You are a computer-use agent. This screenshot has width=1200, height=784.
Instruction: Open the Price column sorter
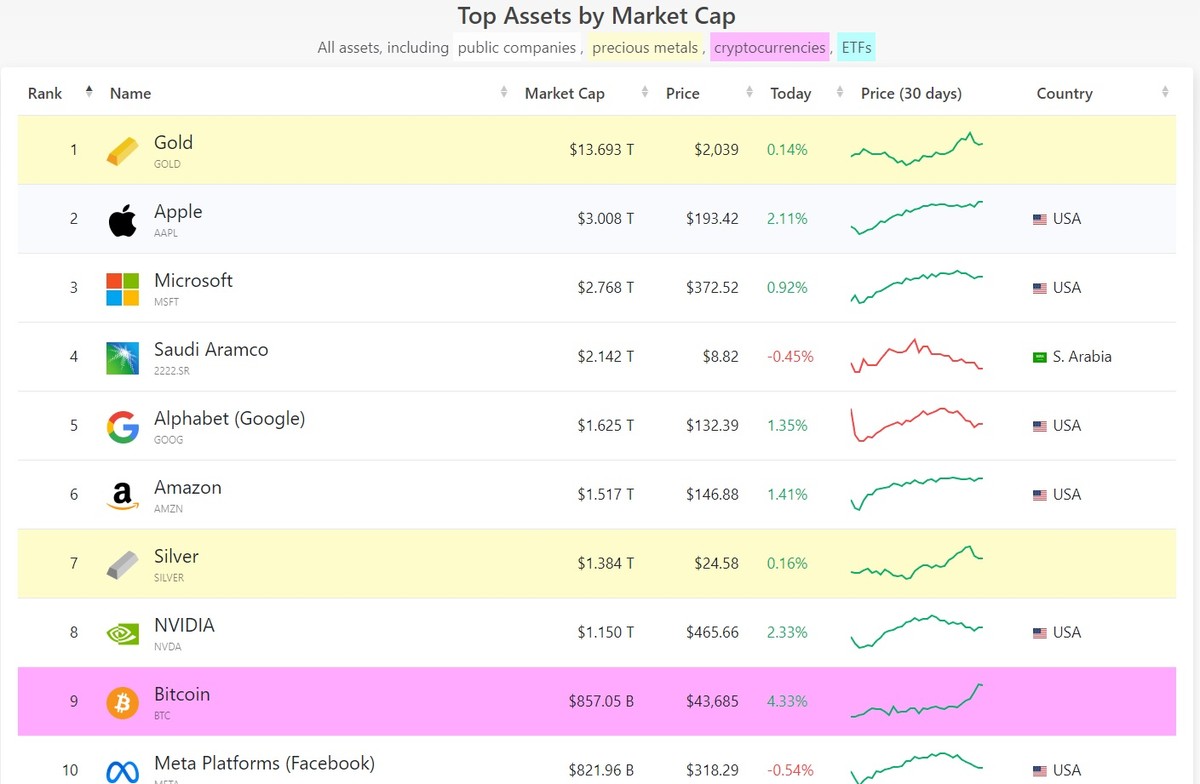[x=748, y=93]
